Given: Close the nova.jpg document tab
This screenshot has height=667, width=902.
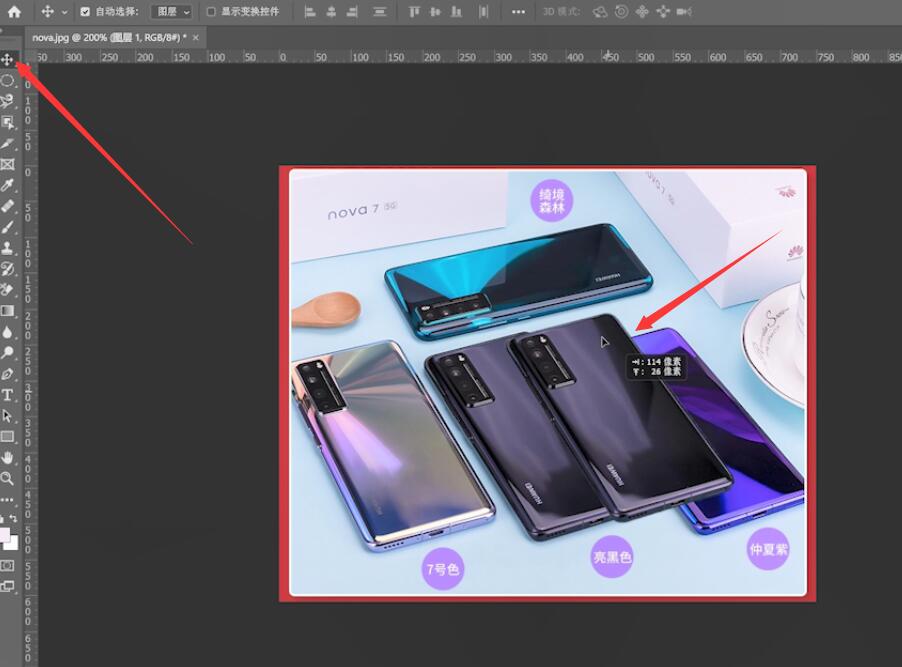Looking at the screenshot, I should 196,37.
